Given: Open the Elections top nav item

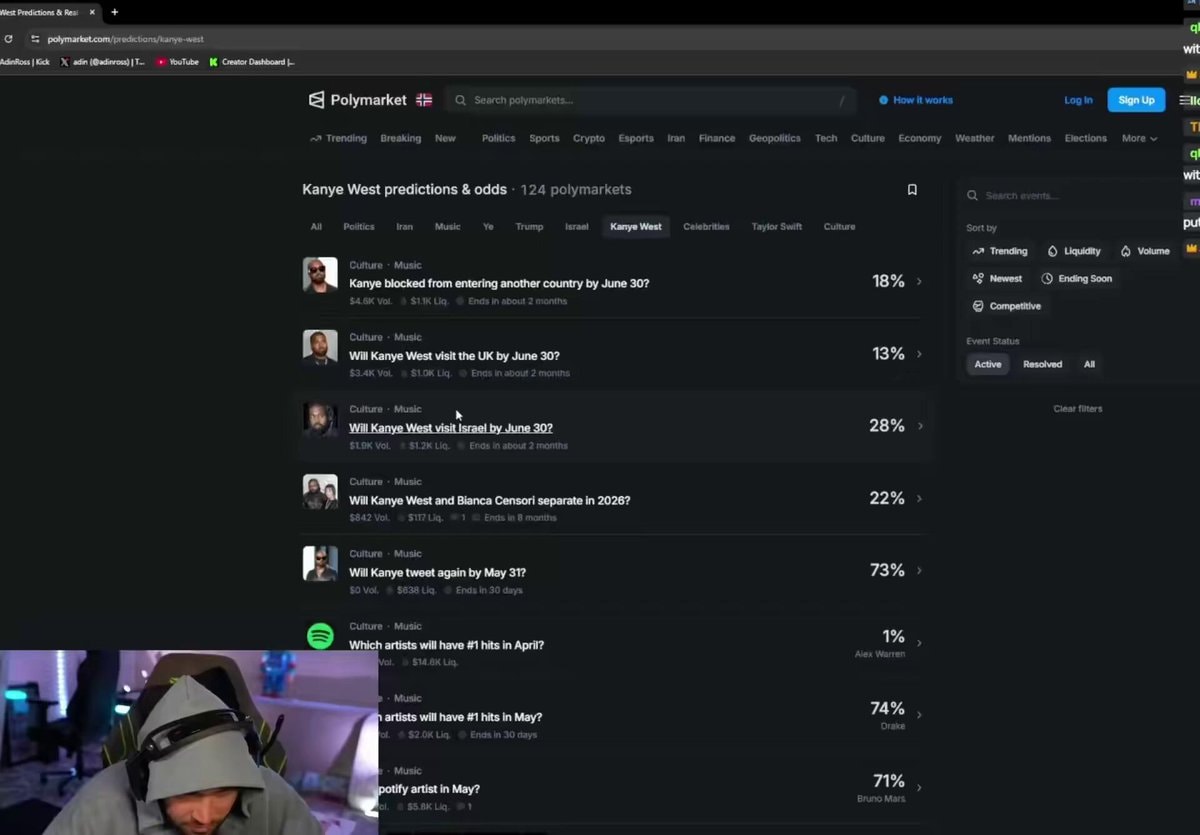Looking at the screenshot, I should (x=1086, y=138).
